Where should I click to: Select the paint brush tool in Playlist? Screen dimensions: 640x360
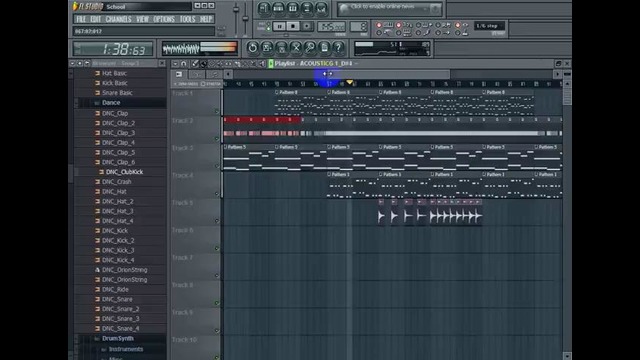203,64
